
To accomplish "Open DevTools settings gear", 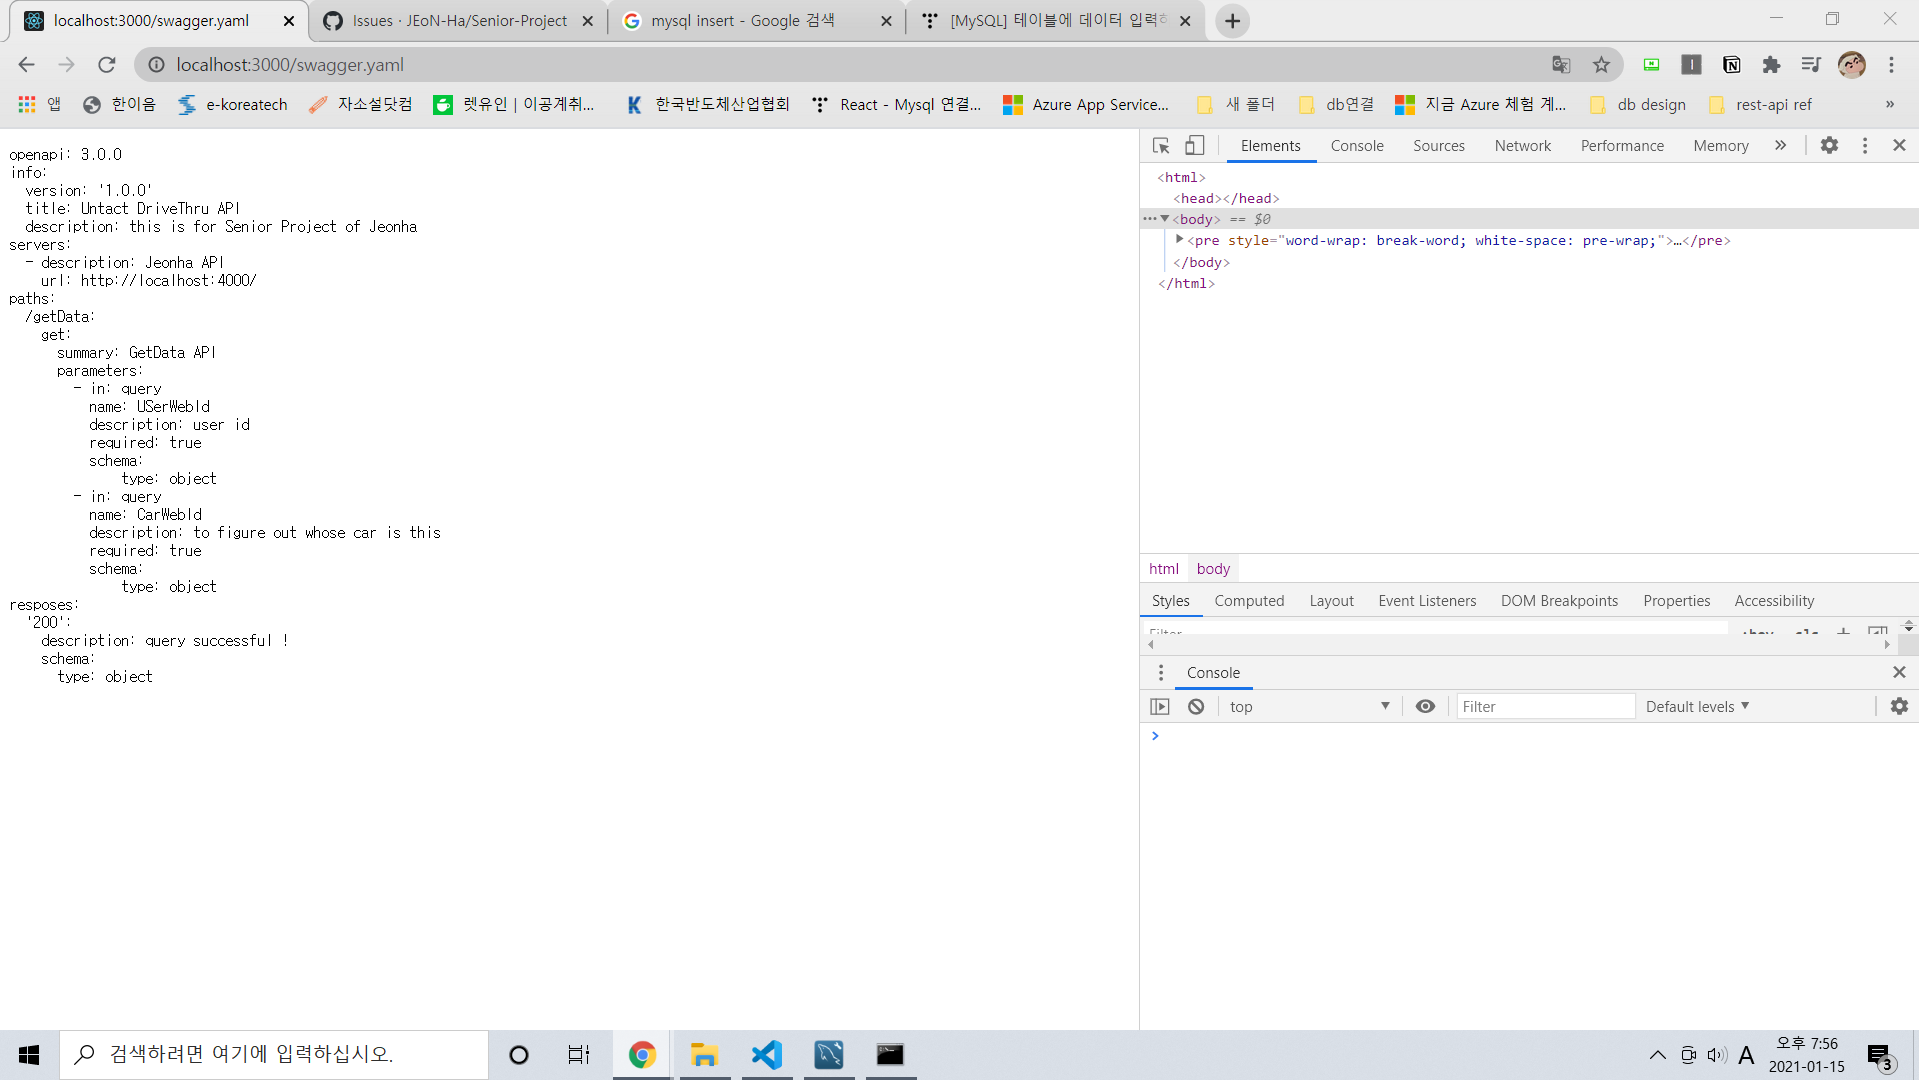I will coord(1829,146).
